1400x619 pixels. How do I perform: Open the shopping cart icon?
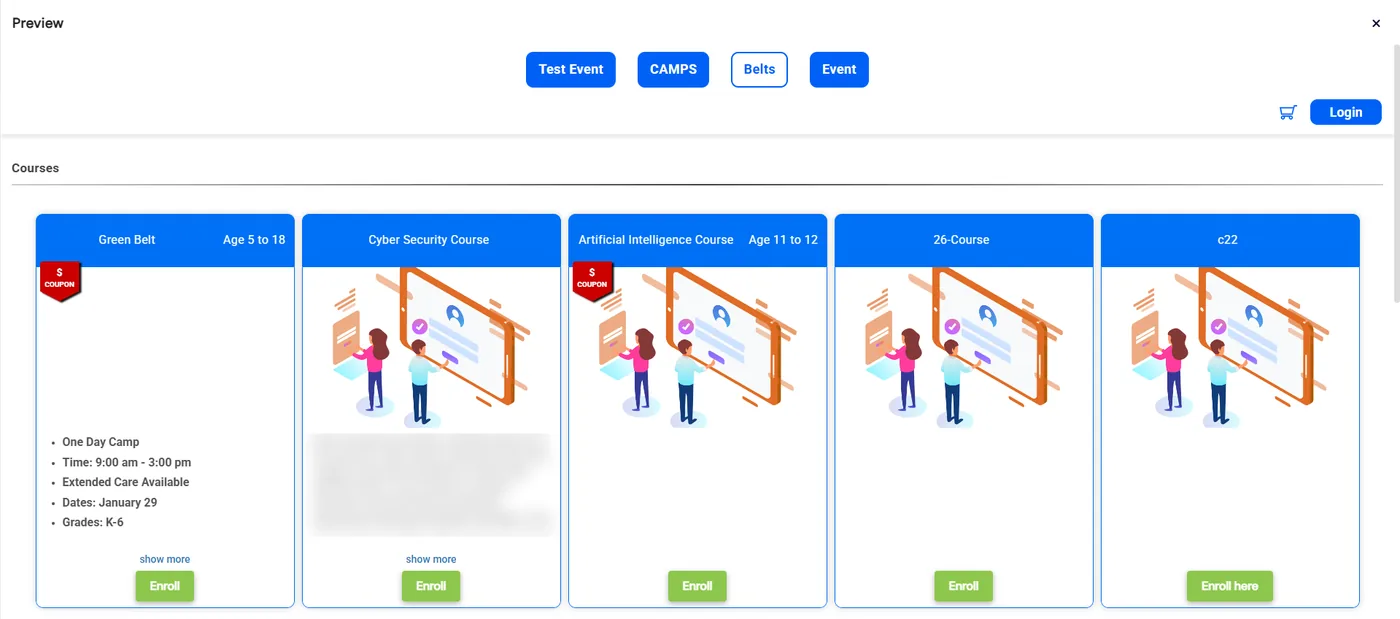[1288, 112]
